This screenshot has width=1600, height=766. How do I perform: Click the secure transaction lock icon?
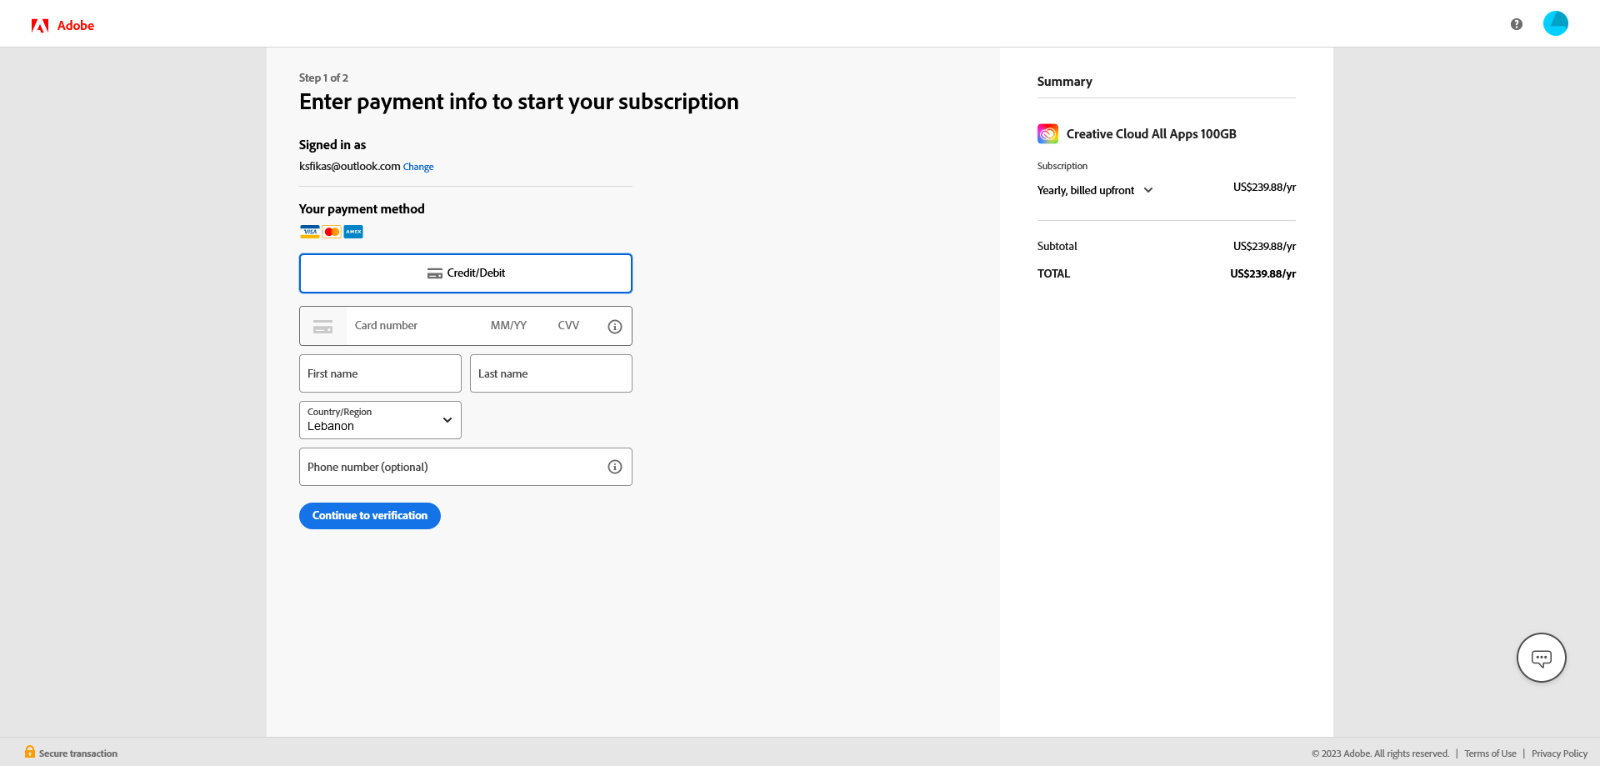[30, 752]
